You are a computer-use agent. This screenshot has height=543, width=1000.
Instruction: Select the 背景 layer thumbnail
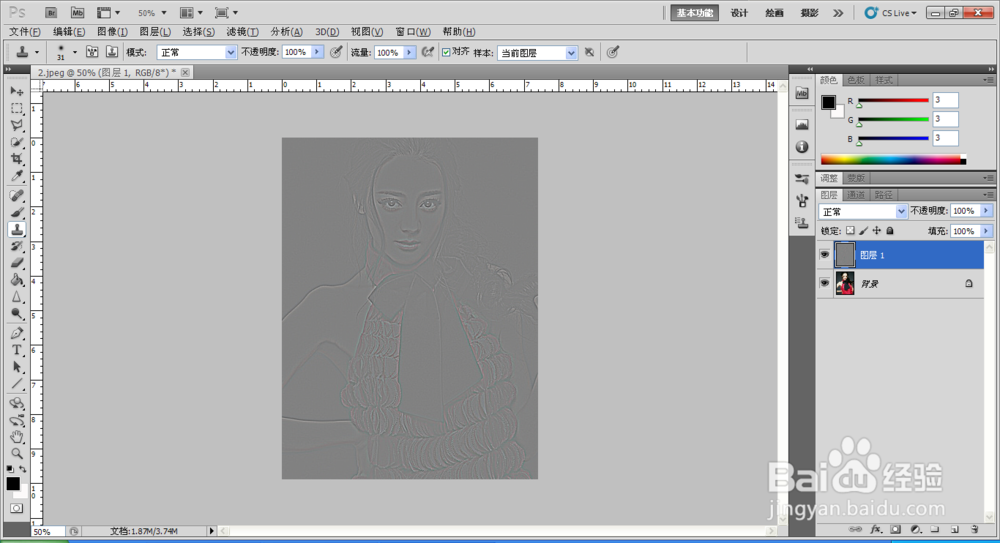tap(845, 283)
